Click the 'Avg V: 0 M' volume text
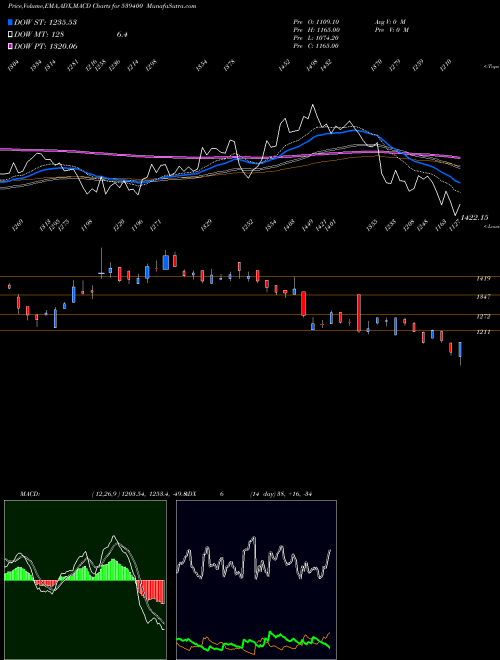500x660 pixels. tap(390, 22)
